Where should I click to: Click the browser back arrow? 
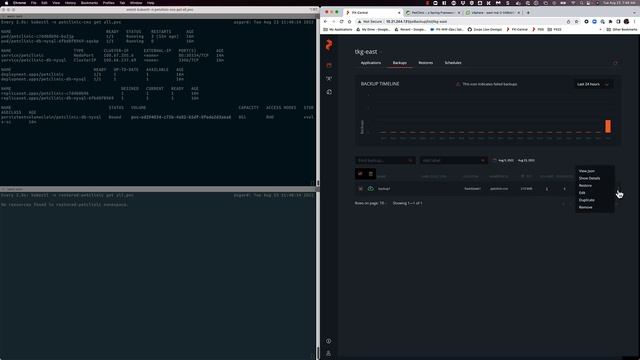[x=326, y=22]
